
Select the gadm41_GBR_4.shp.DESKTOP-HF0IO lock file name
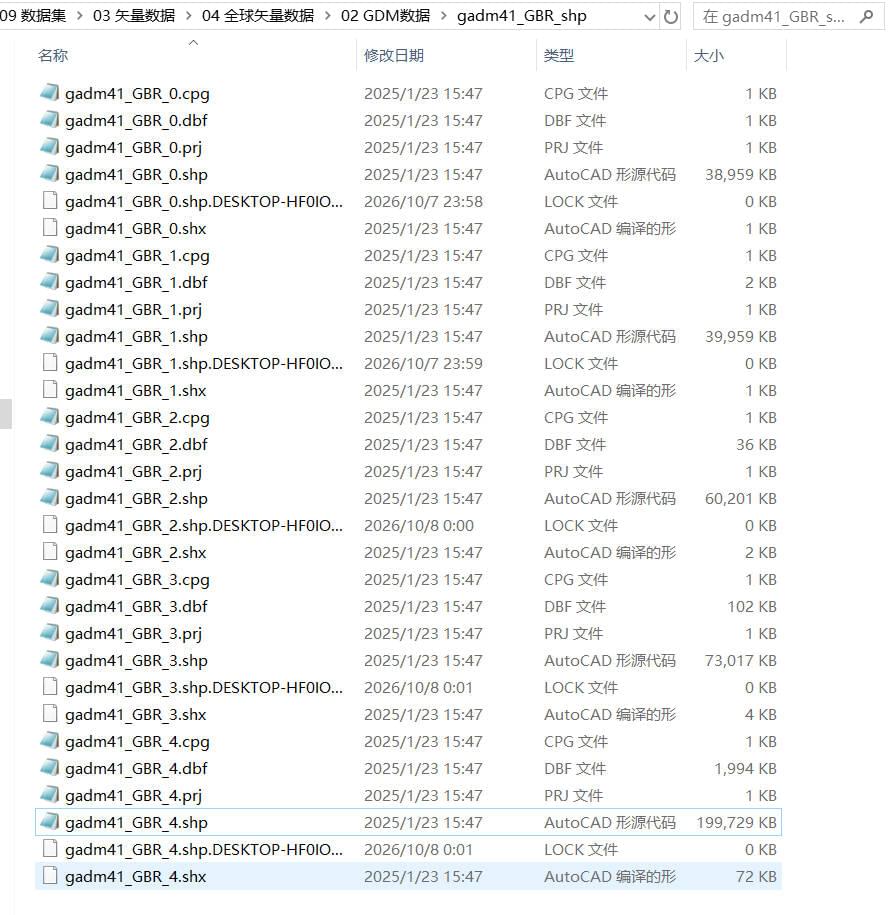[x=204, y=850]
